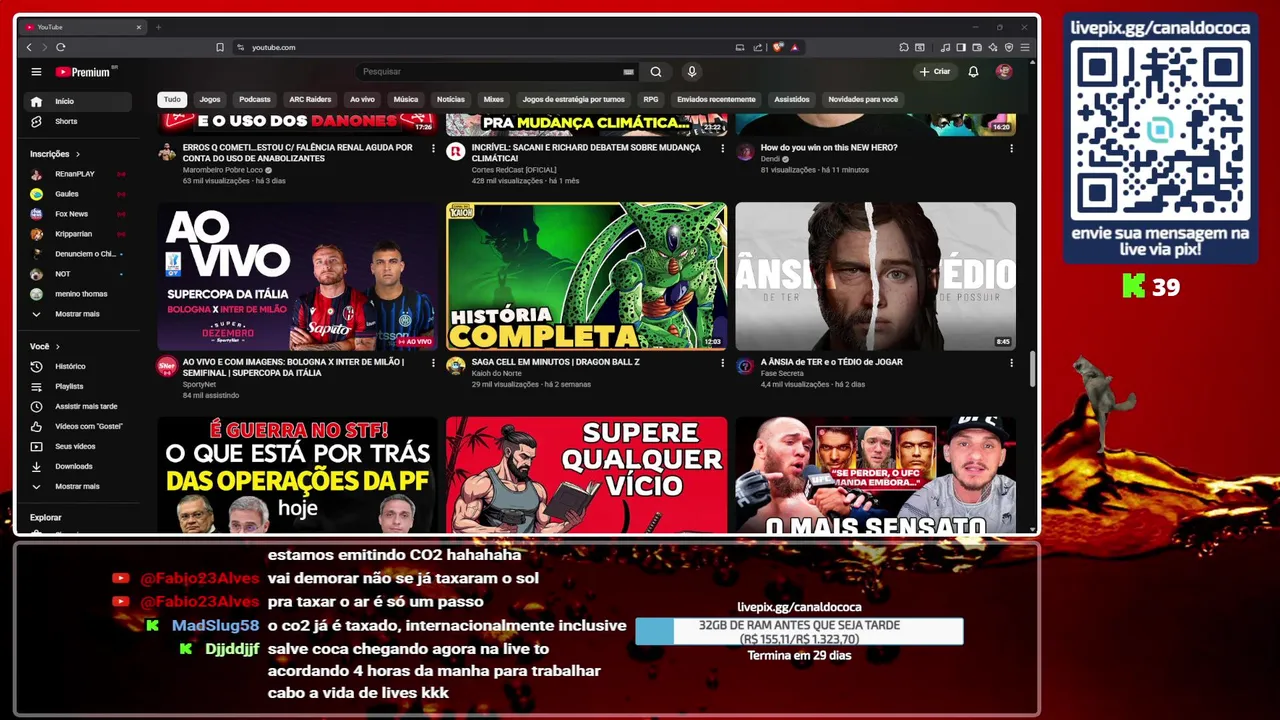The image size is (1280, 720).
Task: Select the Podcasts filter chip
Action: (255, 99)
